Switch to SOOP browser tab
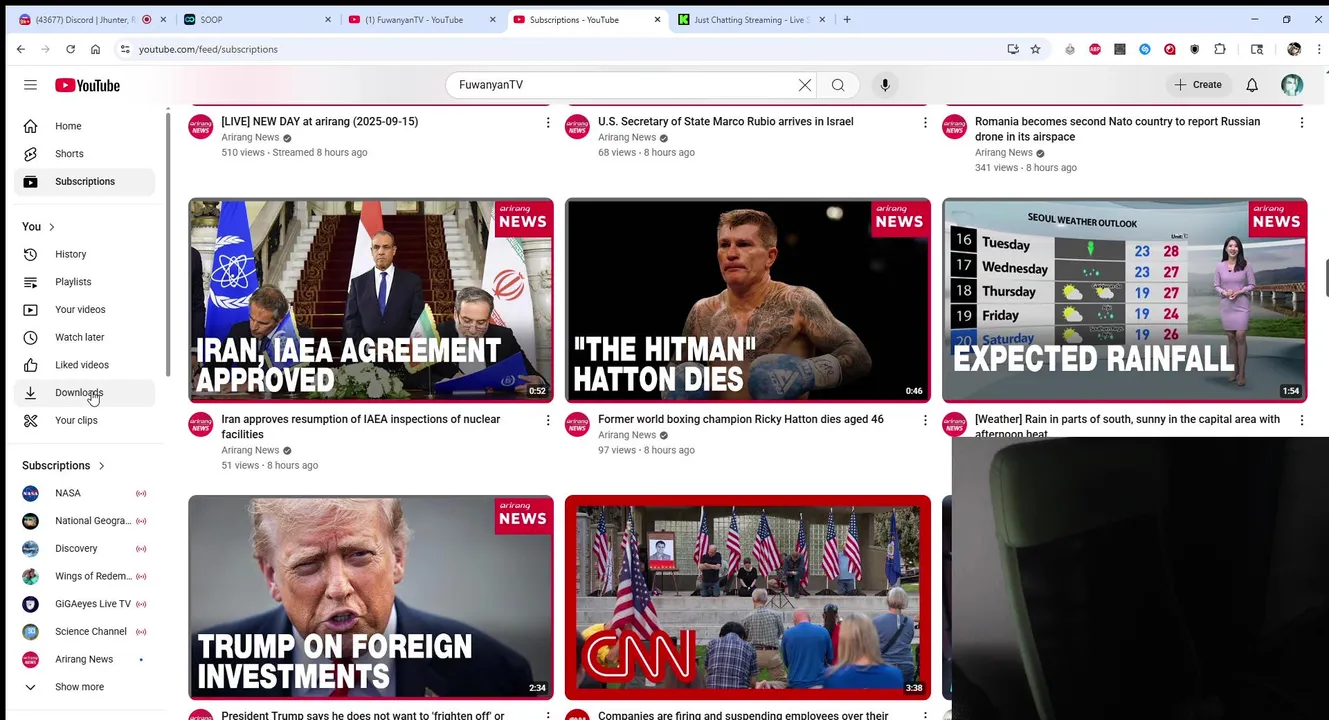Image resolution: width=1329 pixels, height=720 pixels. [x=256, y=19]
